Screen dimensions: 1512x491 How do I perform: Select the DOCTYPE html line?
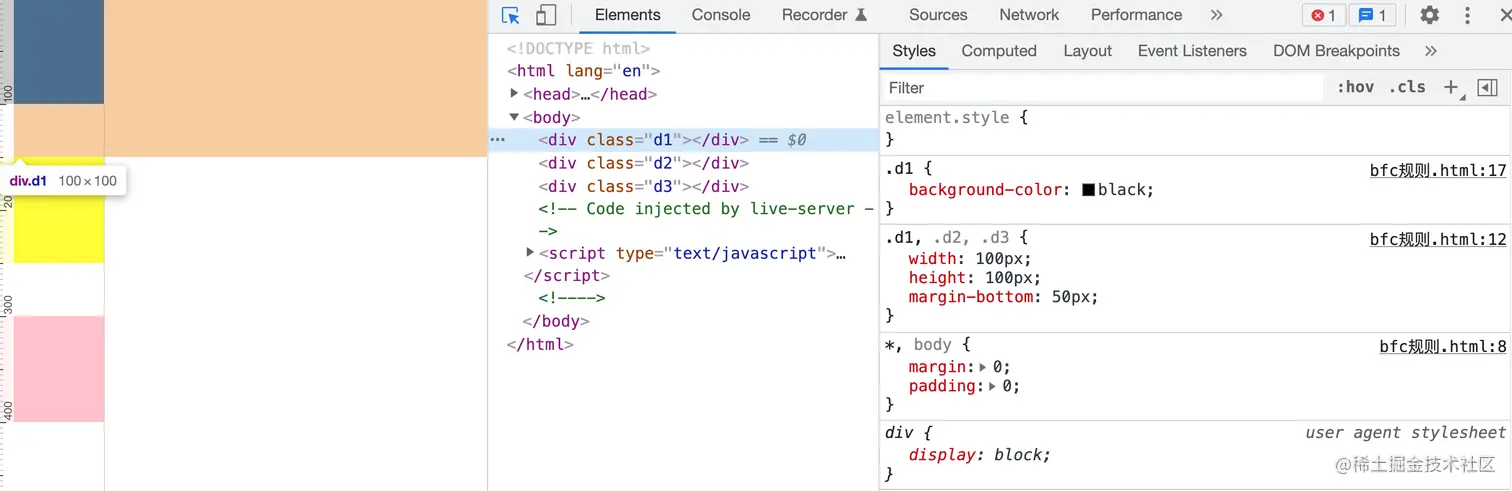click(x=578, y=48)
